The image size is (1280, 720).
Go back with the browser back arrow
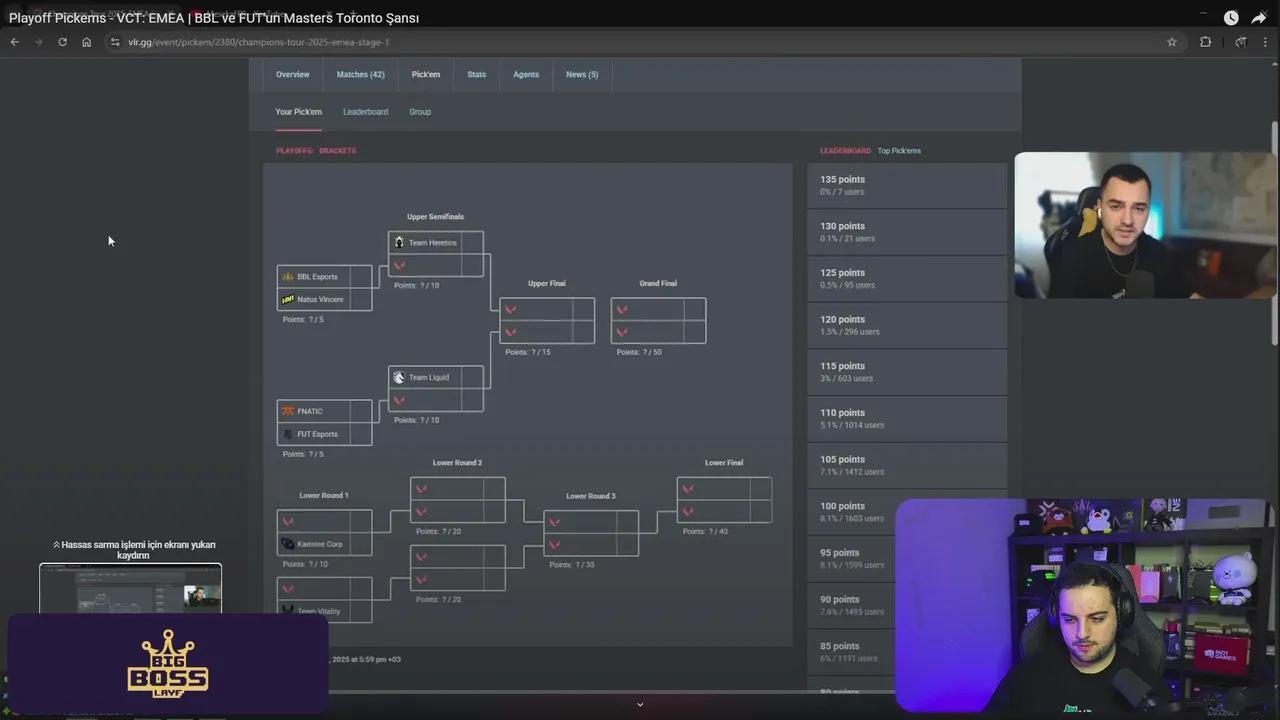(x=15, y=42)
